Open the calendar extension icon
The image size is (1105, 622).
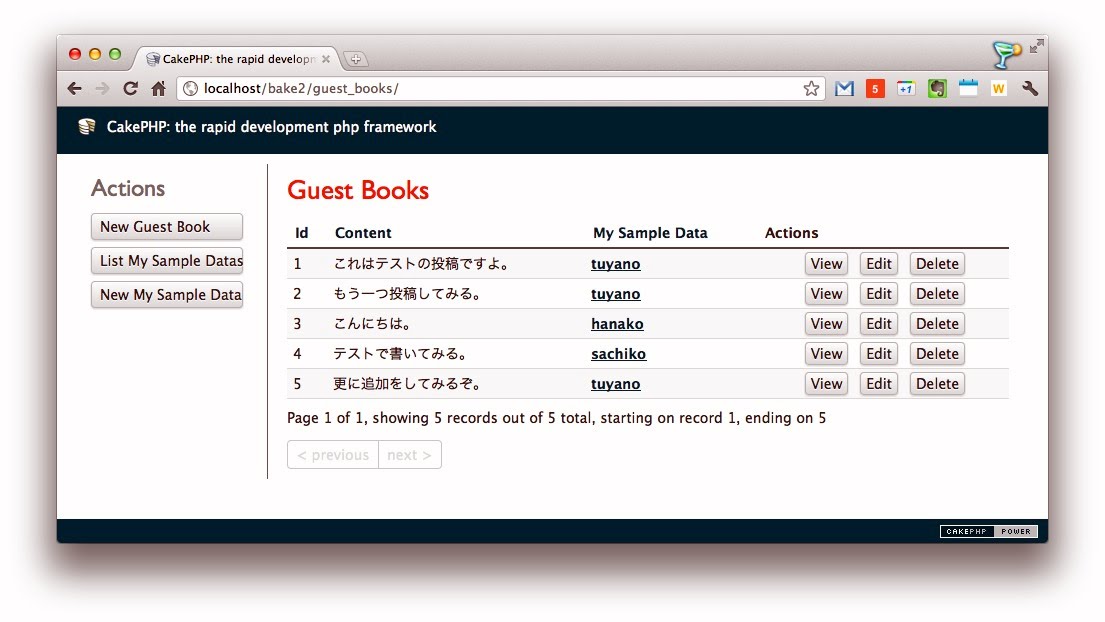pos(967,89)
